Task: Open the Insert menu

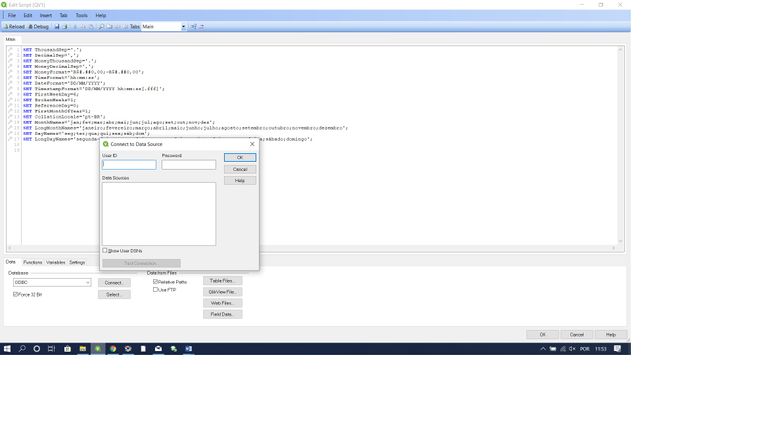Action: tap(45, 15)
